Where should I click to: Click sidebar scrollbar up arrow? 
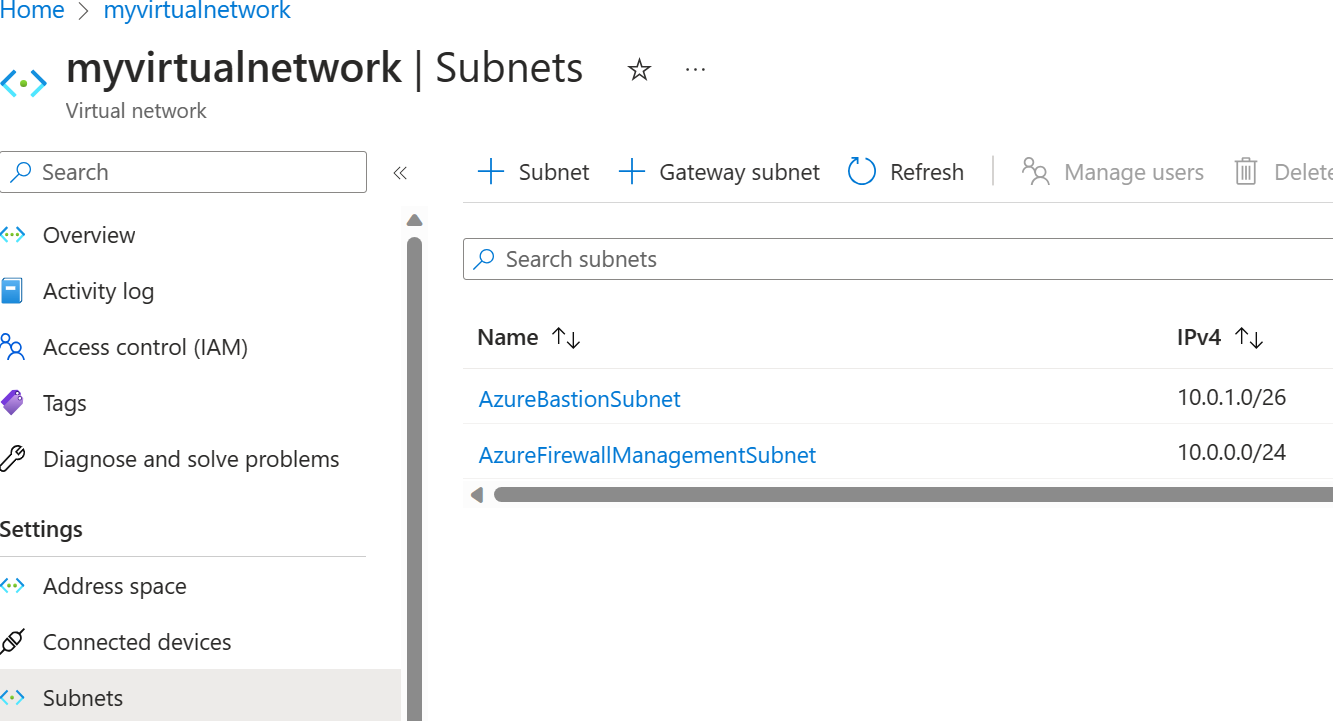coord(415,220)
